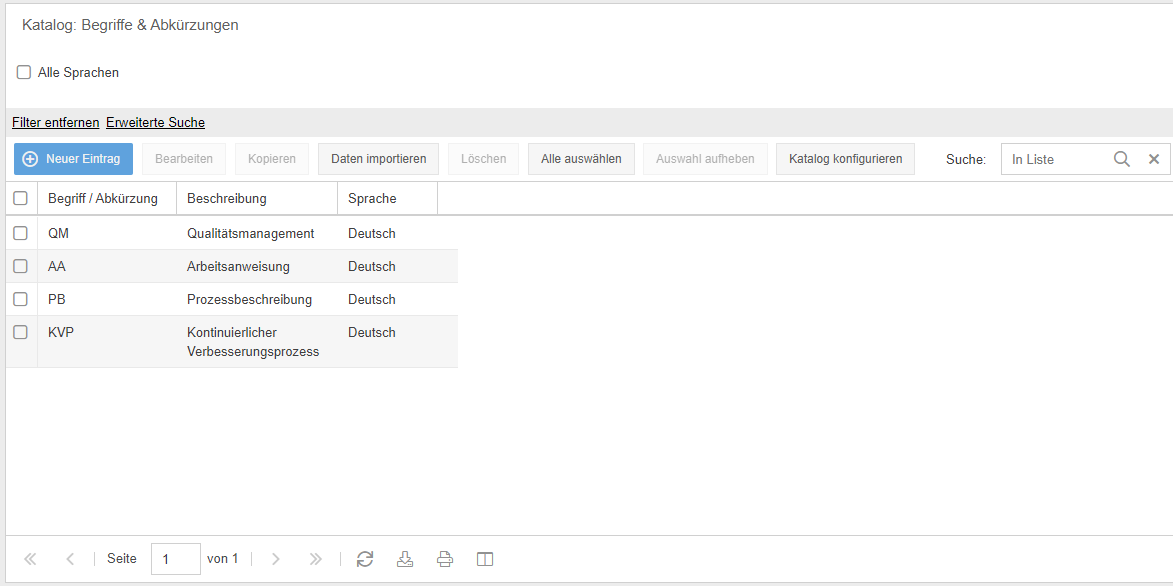
Task: Enable the Alle Sprachen checkbox
Action: (24, 72)
